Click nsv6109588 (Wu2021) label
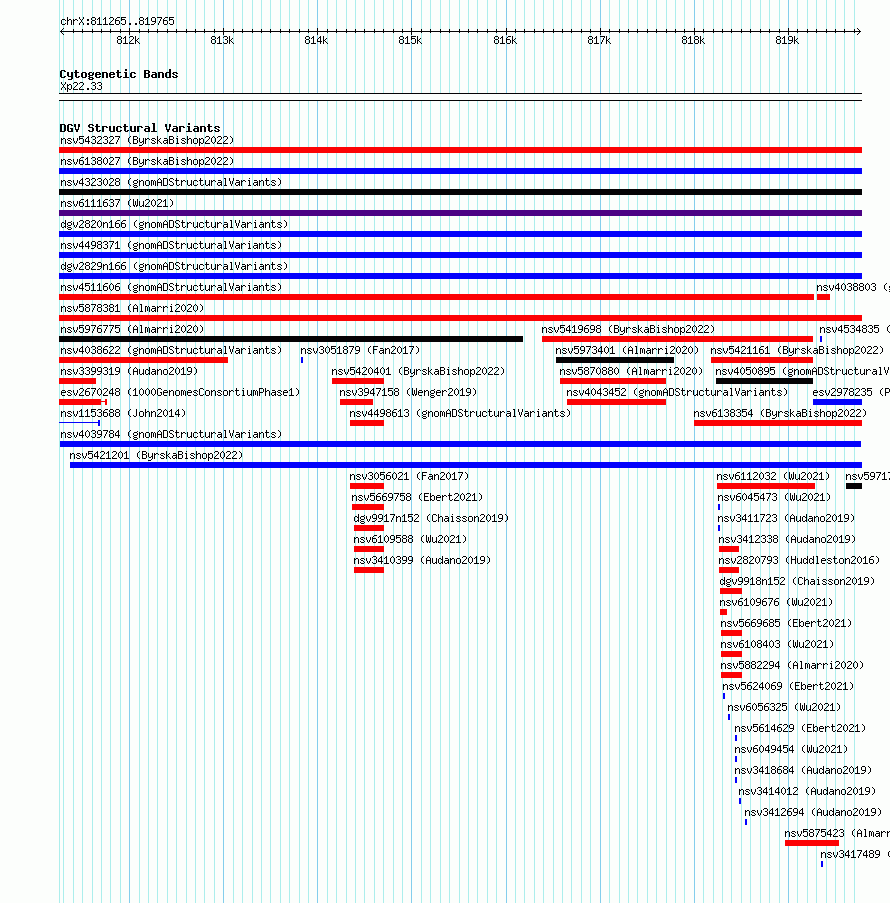The height and width of the screenshot is (903, 890). tap(410, 540)
